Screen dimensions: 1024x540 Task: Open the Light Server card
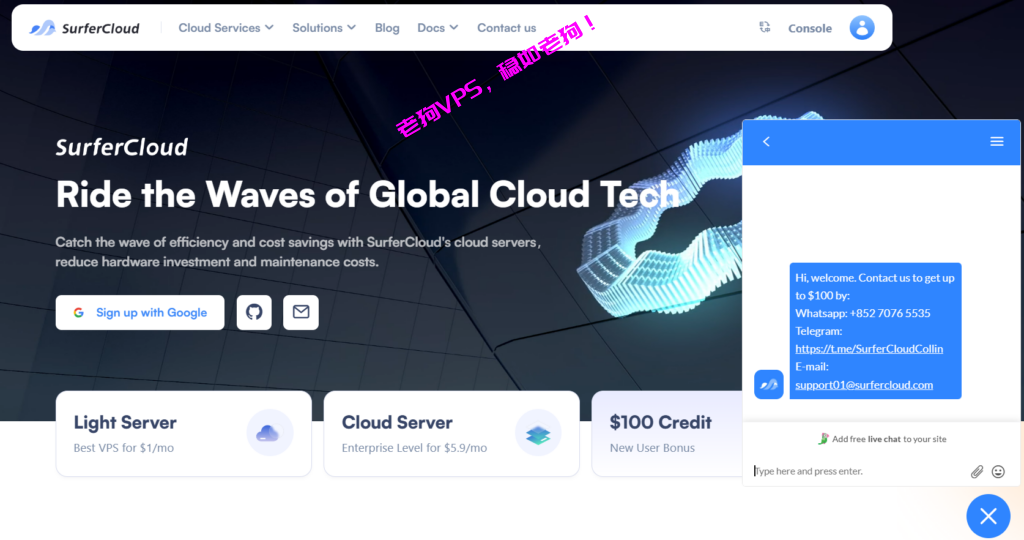(x=184, y=434)
